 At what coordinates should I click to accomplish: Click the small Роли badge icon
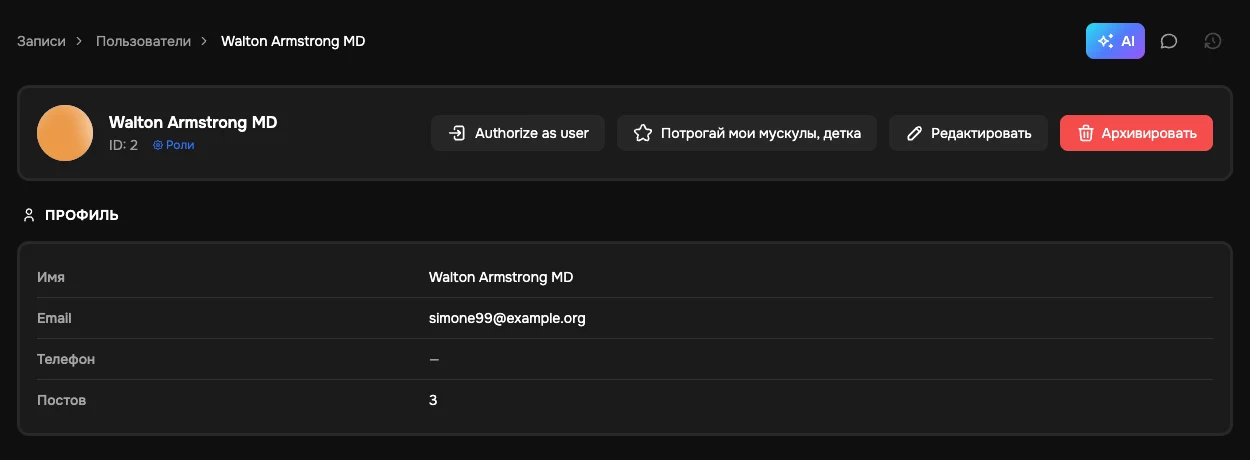[x=158, y=145]
